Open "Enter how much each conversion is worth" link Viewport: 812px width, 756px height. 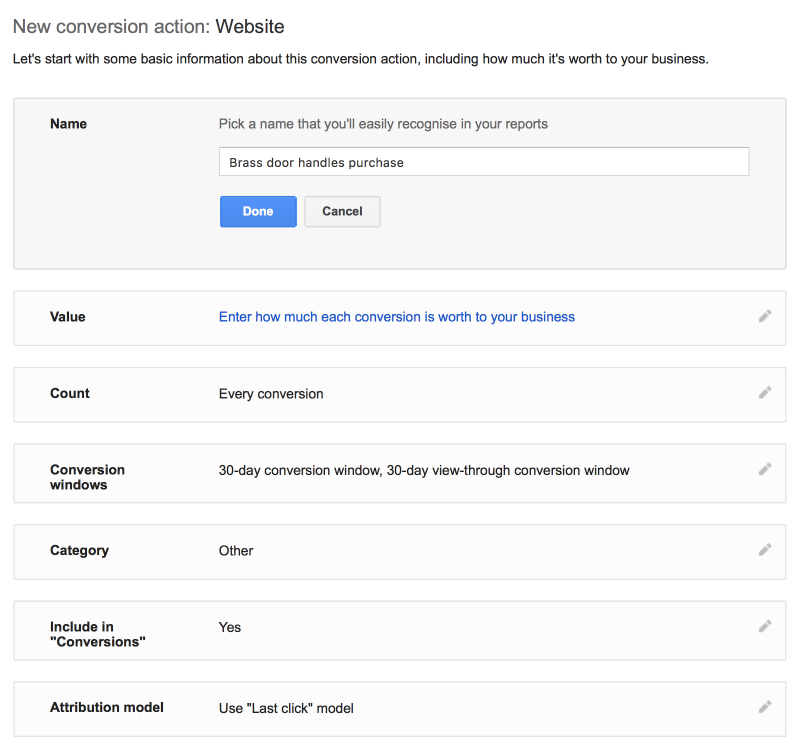[396, 317]
